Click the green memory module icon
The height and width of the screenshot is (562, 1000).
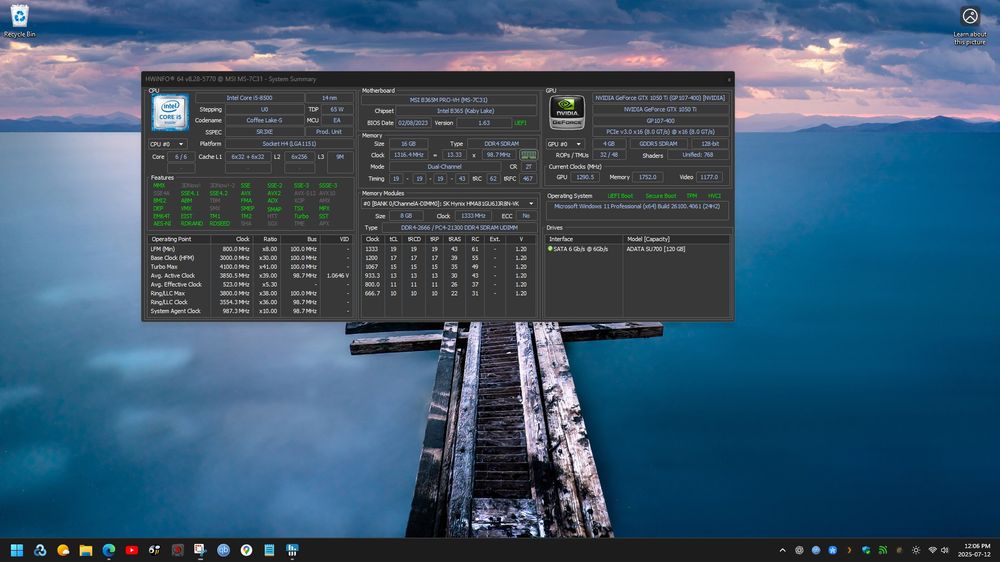(528, 155)
